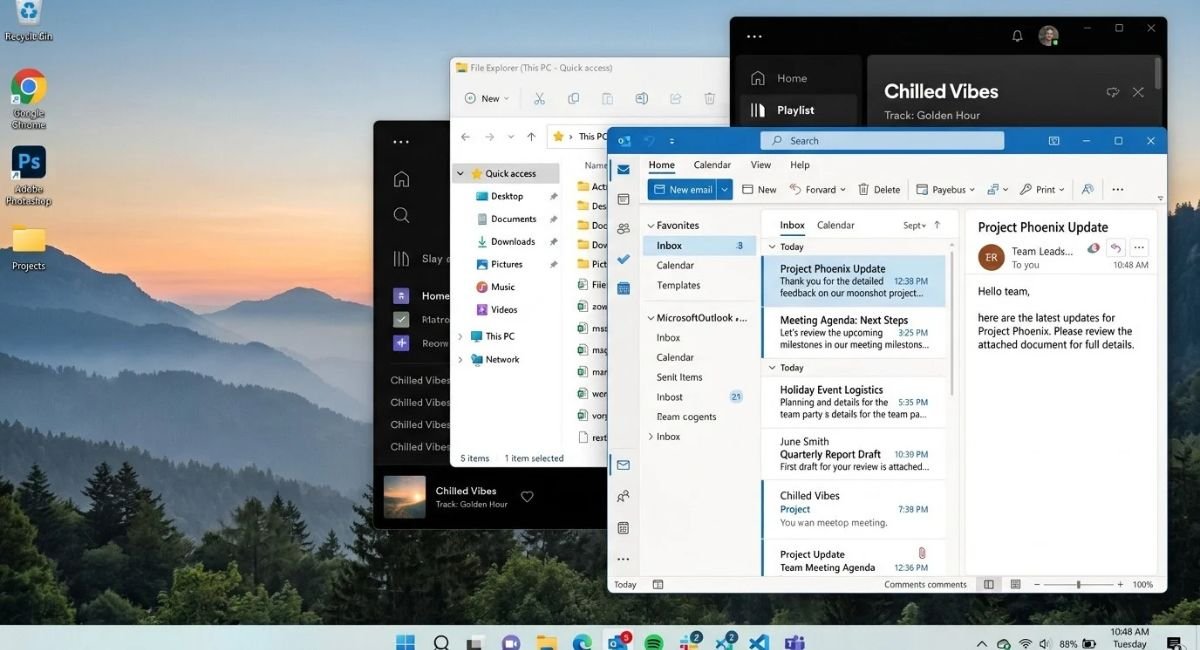Click the ER sender avatar in the reading pane
This screenshot has height=650, width=1200.
[x=991, y=257]
